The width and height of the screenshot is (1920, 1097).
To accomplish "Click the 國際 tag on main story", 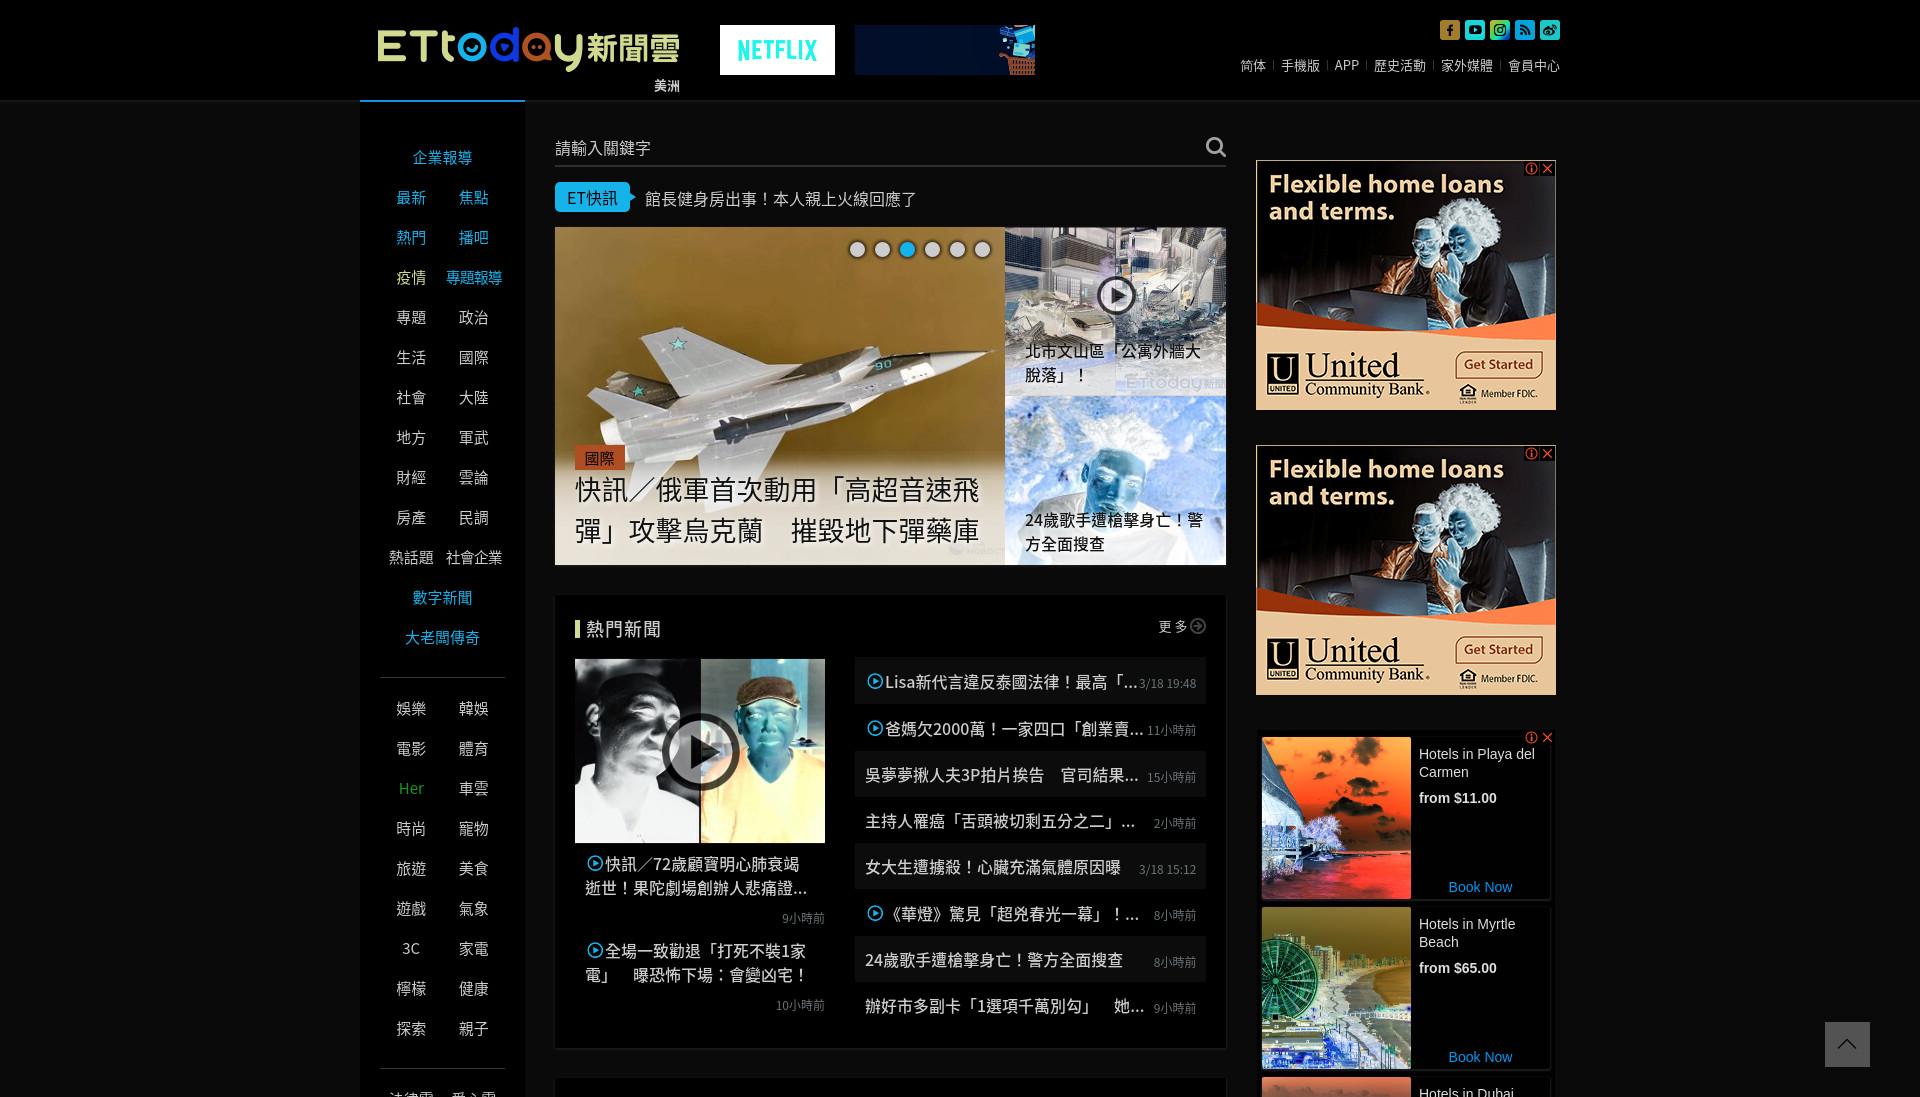I will (x=600, y=458).
